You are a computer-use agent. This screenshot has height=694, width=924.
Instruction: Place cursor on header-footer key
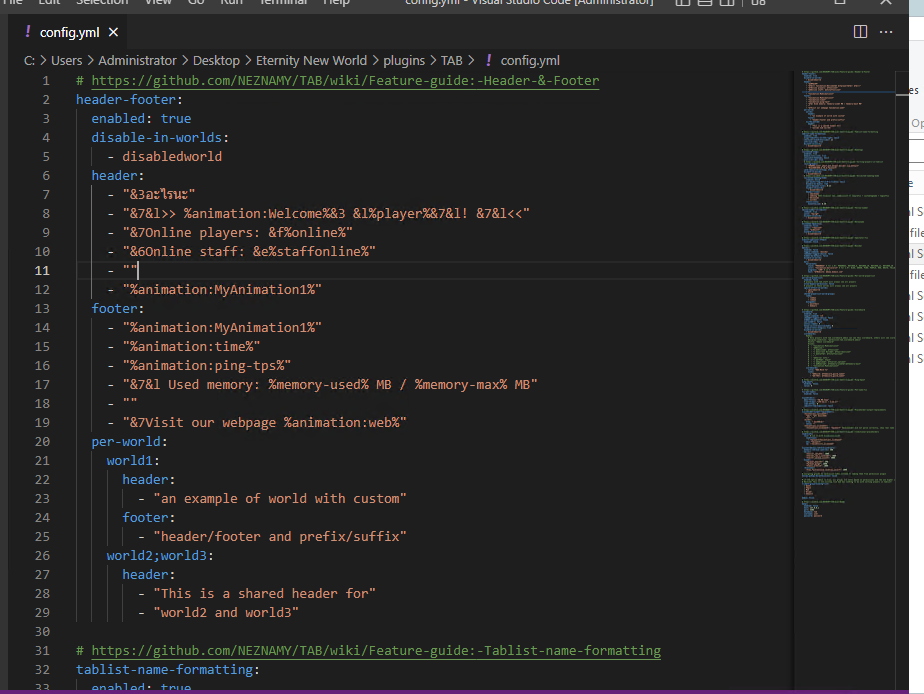126,100
